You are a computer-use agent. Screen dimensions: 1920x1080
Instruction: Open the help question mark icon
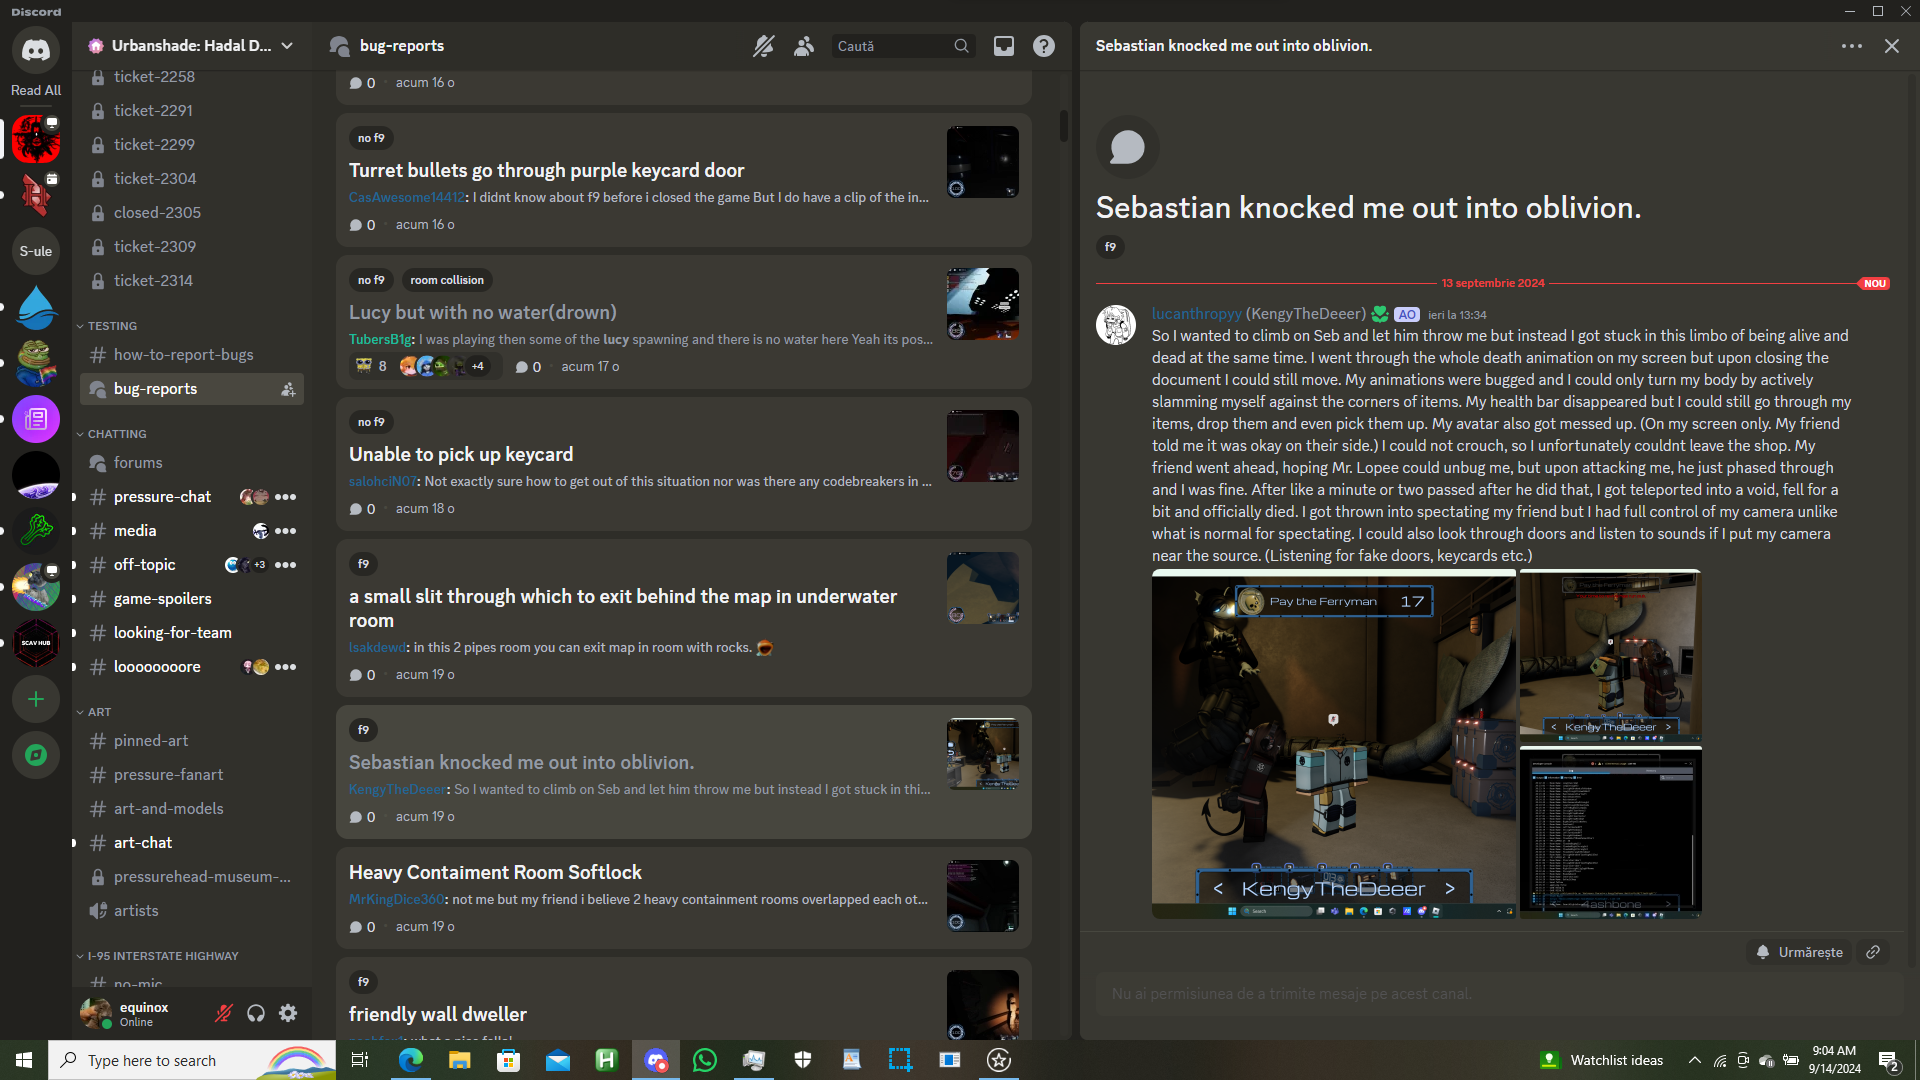coord(1043,46)
